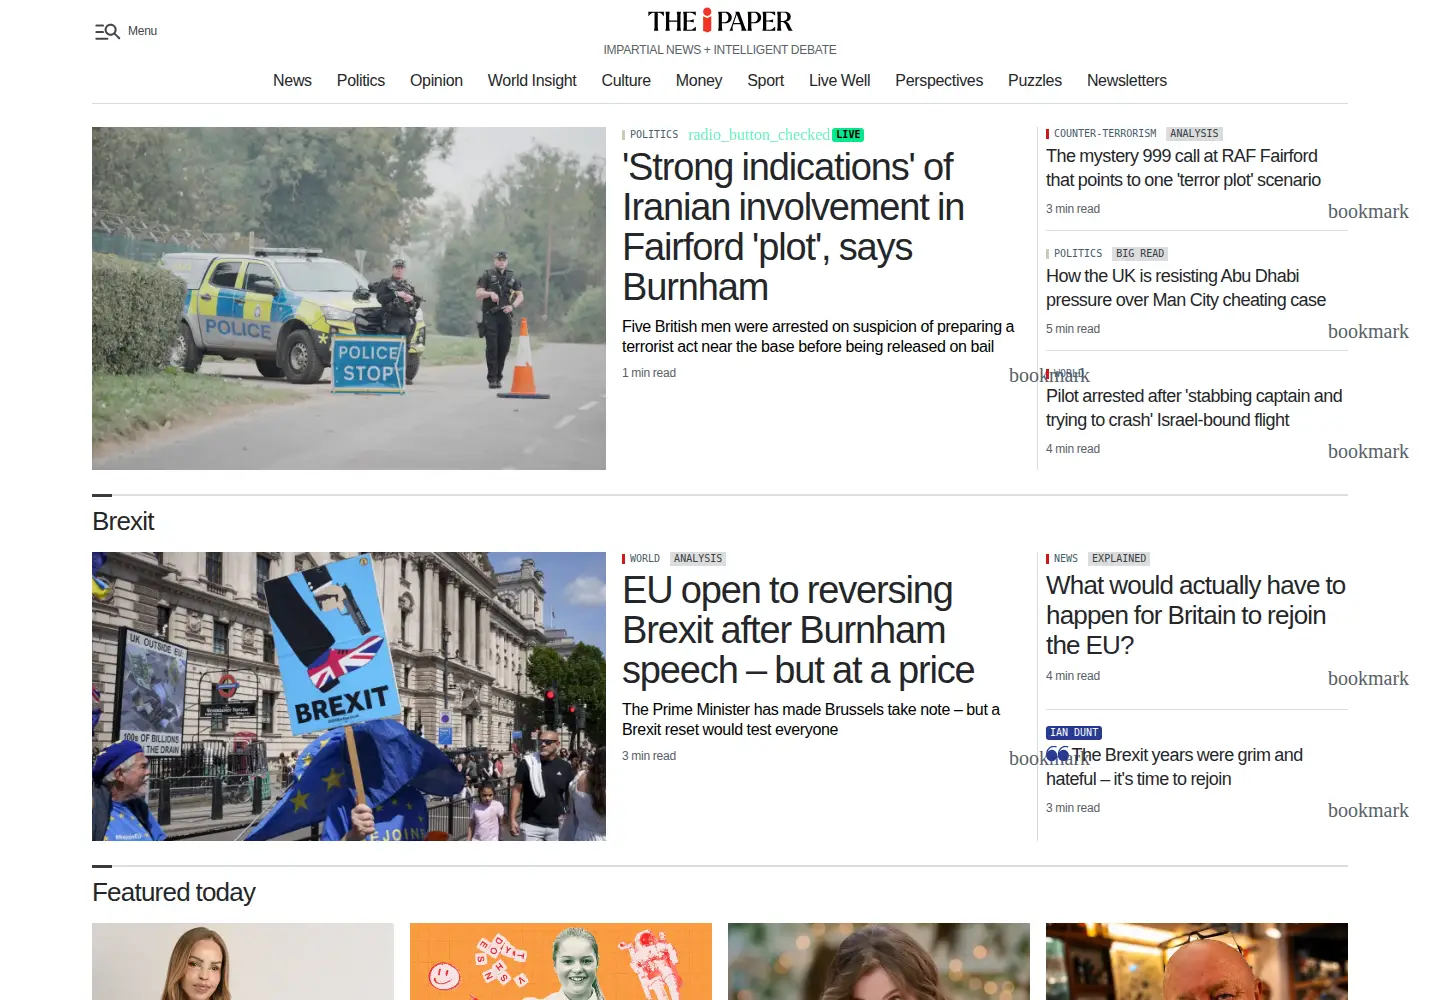The width and height of the screenshot is (1440, 1000).
Task: Click the radio_button_checked live indicator
Action: coord(759,134)
